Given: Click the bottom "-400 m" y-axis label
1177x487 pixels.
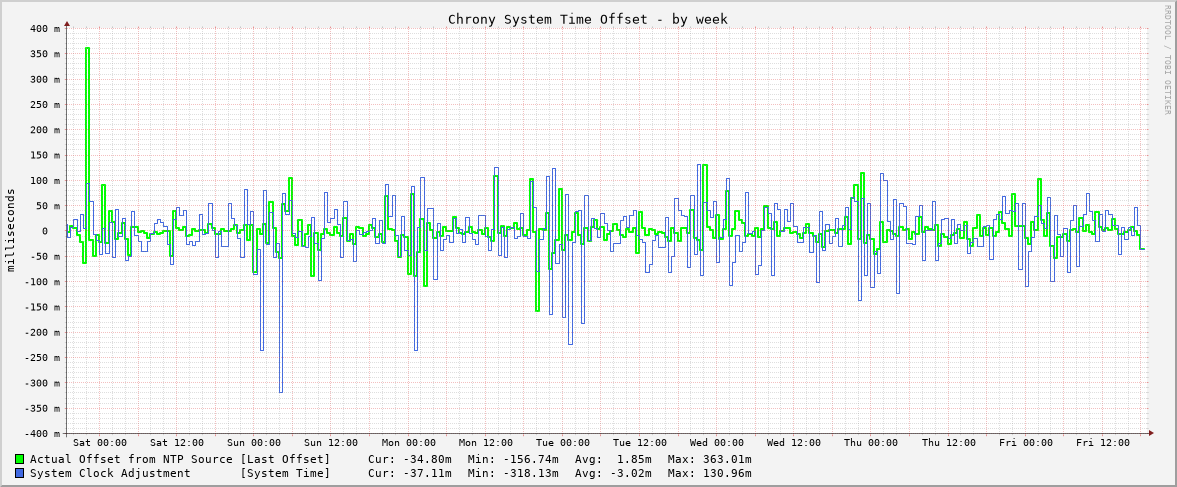Looking at the screenshot, I should [x=43, y=434].
